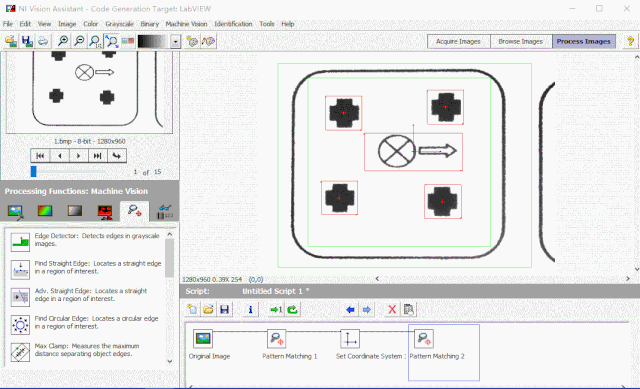Select the Max Clamp function icon
Image resolution: width=640 pixels, height=389 pixels.
click(x=20, y=352)
